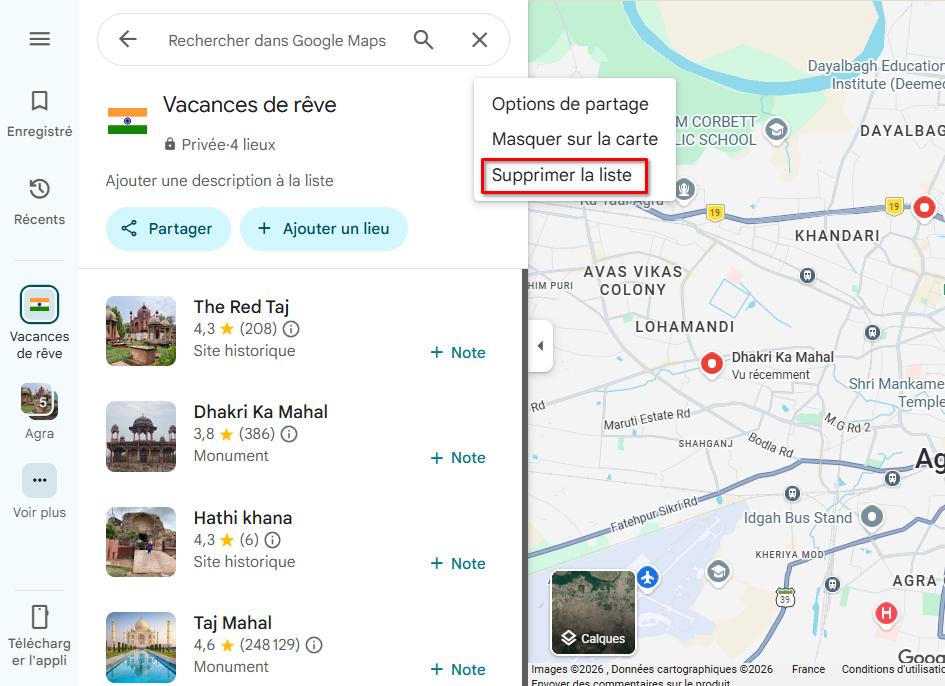Viewport: 945px width, 686px height.
Task: Click Masquer sur la carte to hide list
Action: pos(574,139)
